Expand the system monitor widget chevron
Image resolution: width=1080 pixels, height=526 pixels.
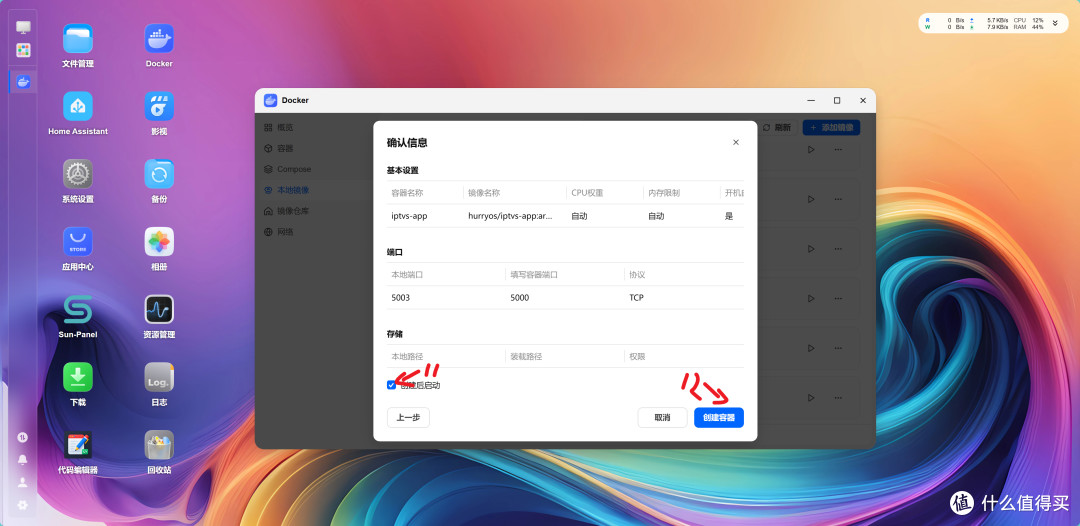point(1055,23)
